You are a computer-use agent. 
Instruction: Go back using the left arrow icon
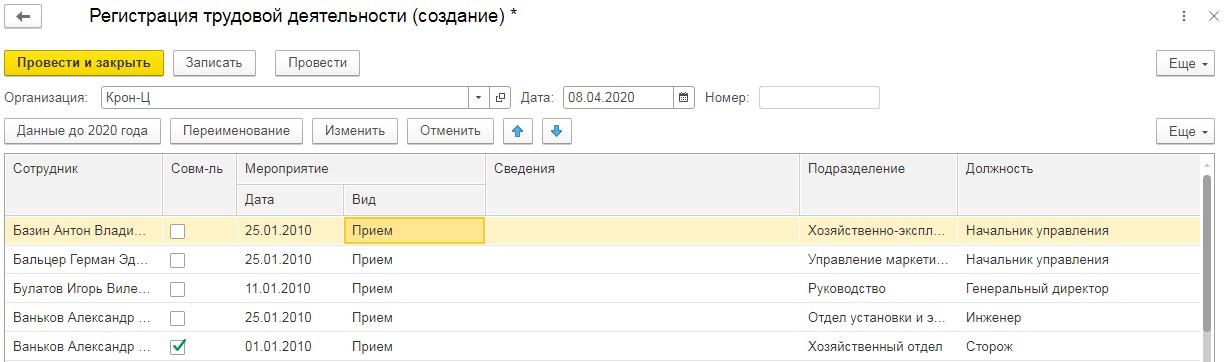23,17
